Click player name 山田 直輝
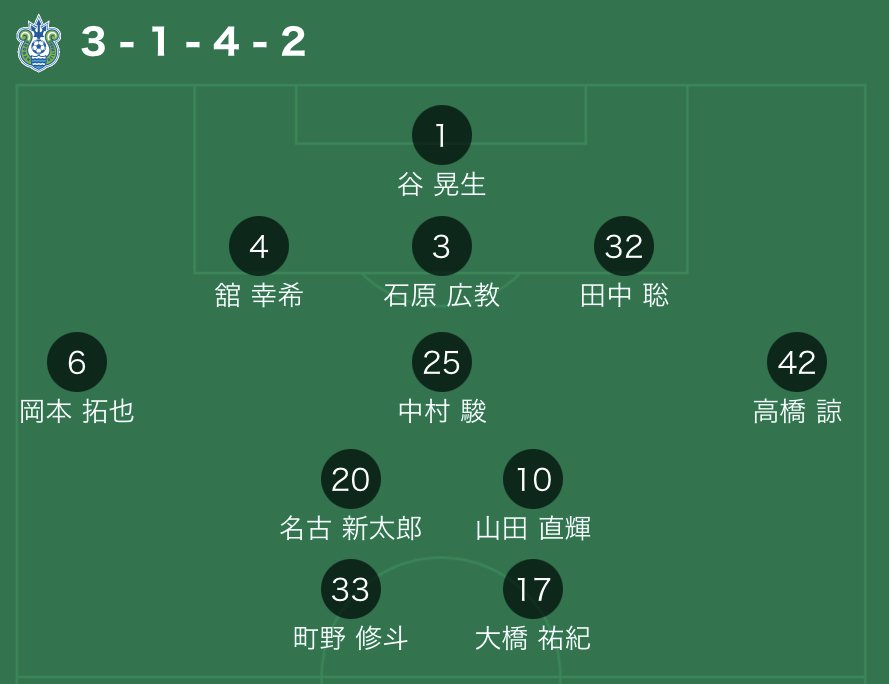This screenshot has width=889, height=684. pyautogui.click(x=533, y=529)
